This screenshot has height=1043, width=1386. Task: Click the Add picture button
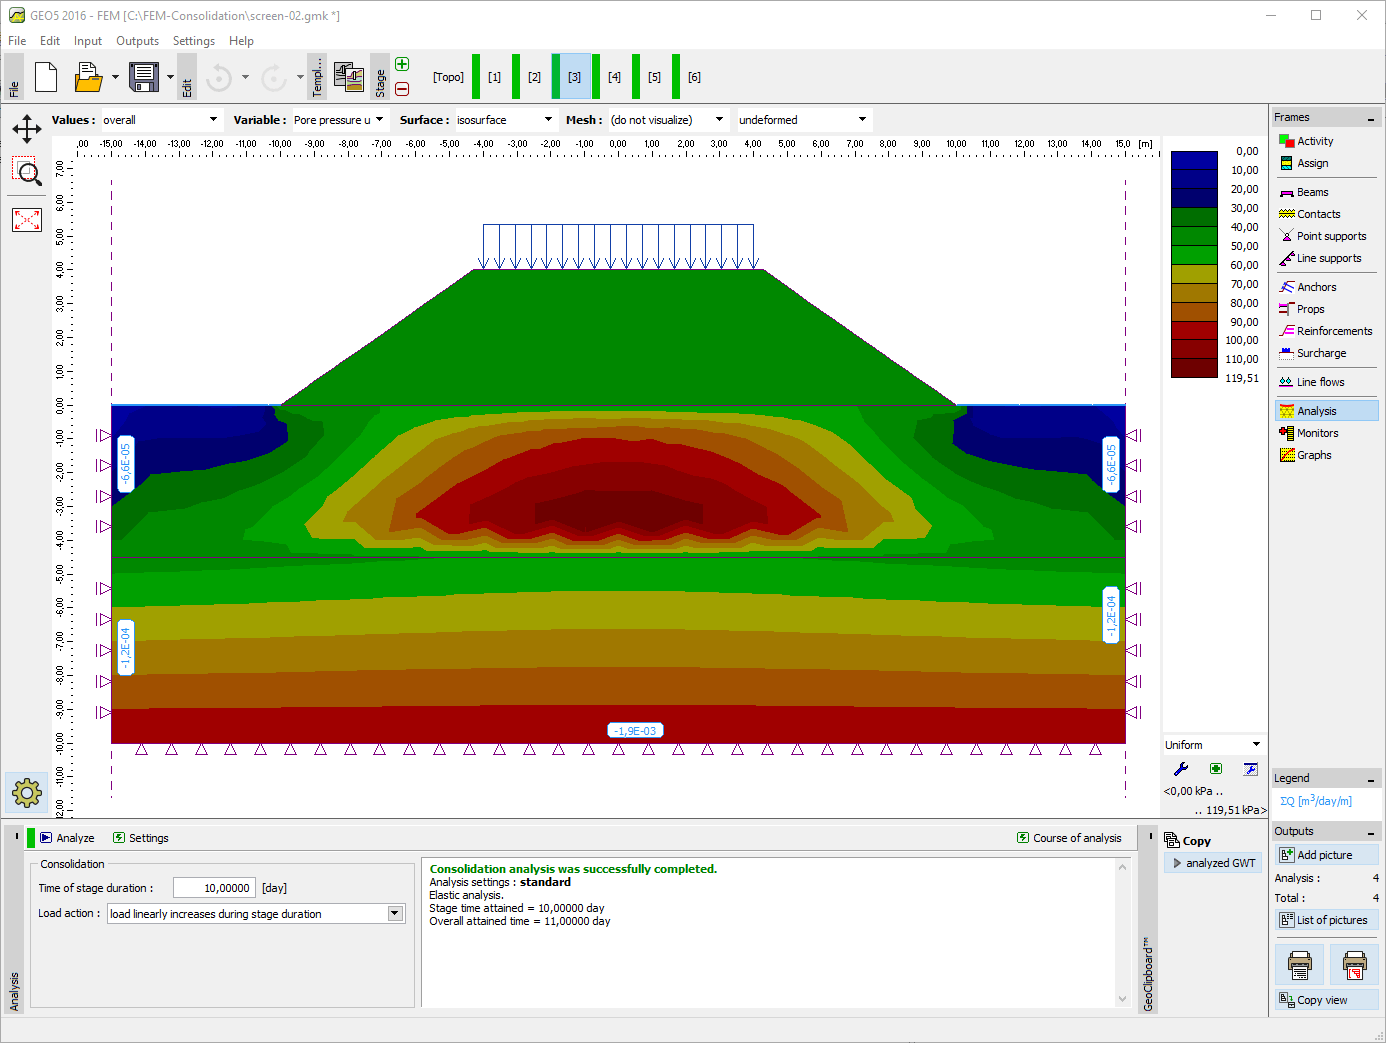1327,854
